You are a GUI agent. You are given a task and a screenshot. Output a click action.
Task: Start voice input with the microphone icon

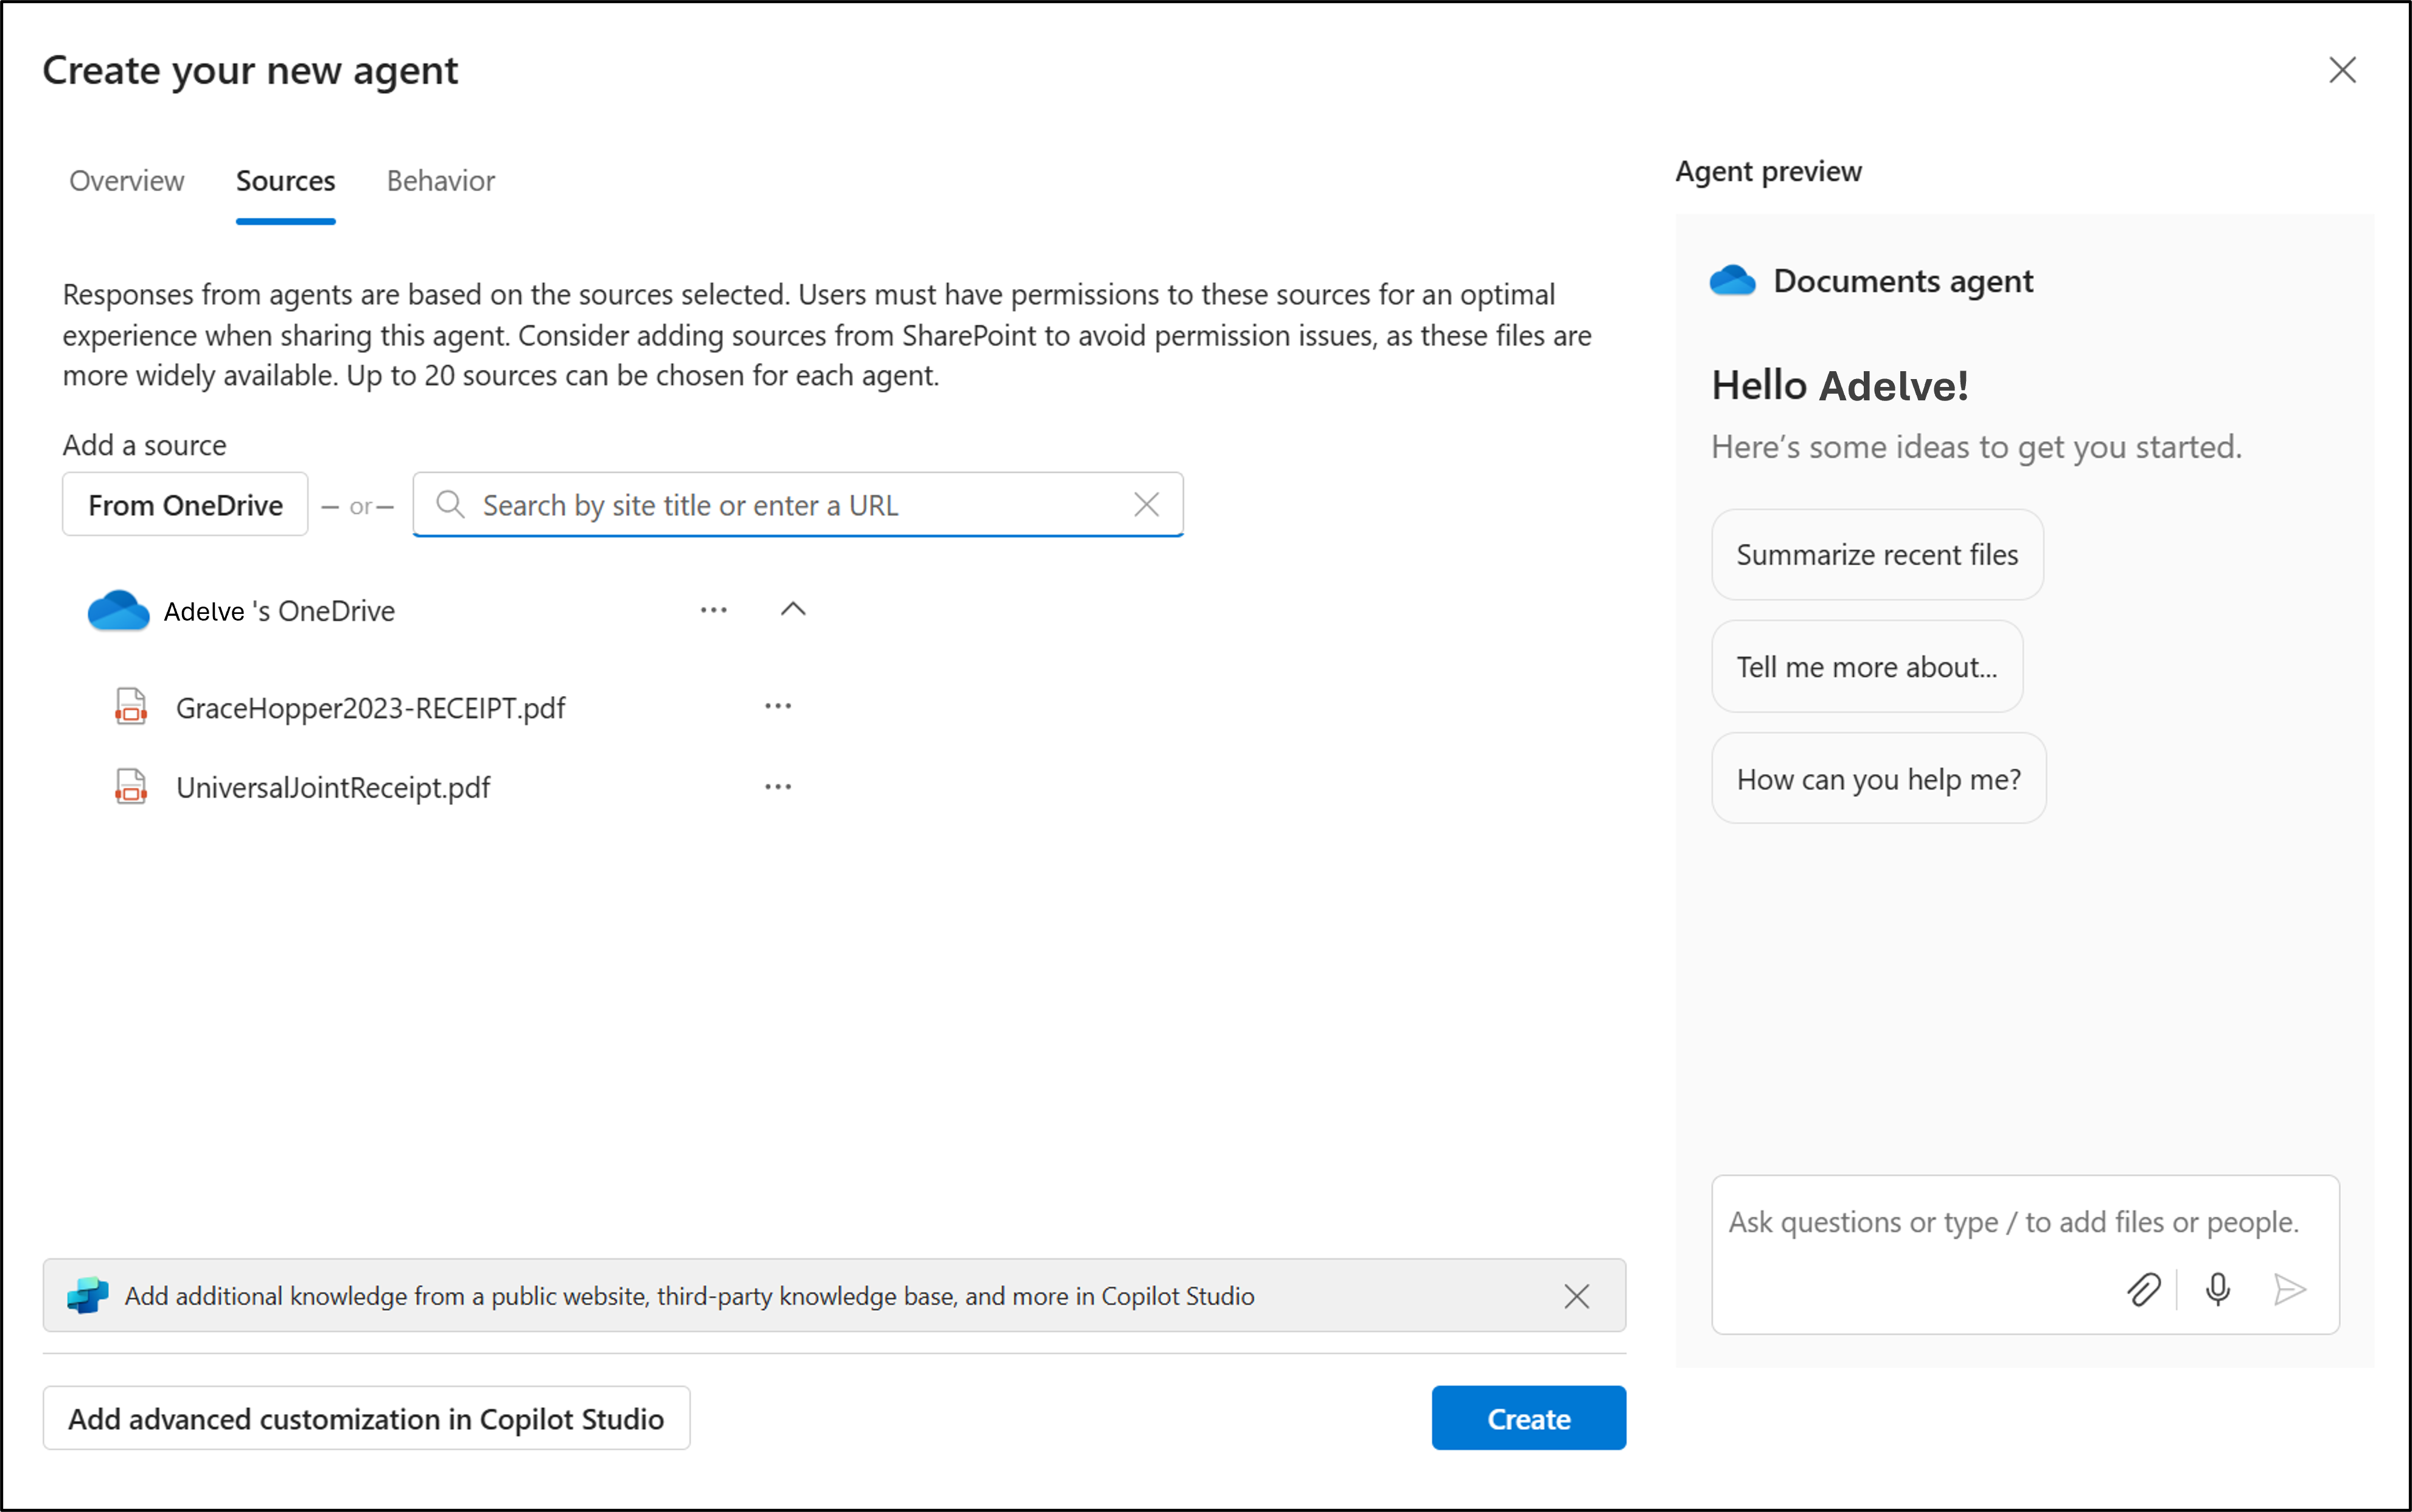tap(2218, 1290)
